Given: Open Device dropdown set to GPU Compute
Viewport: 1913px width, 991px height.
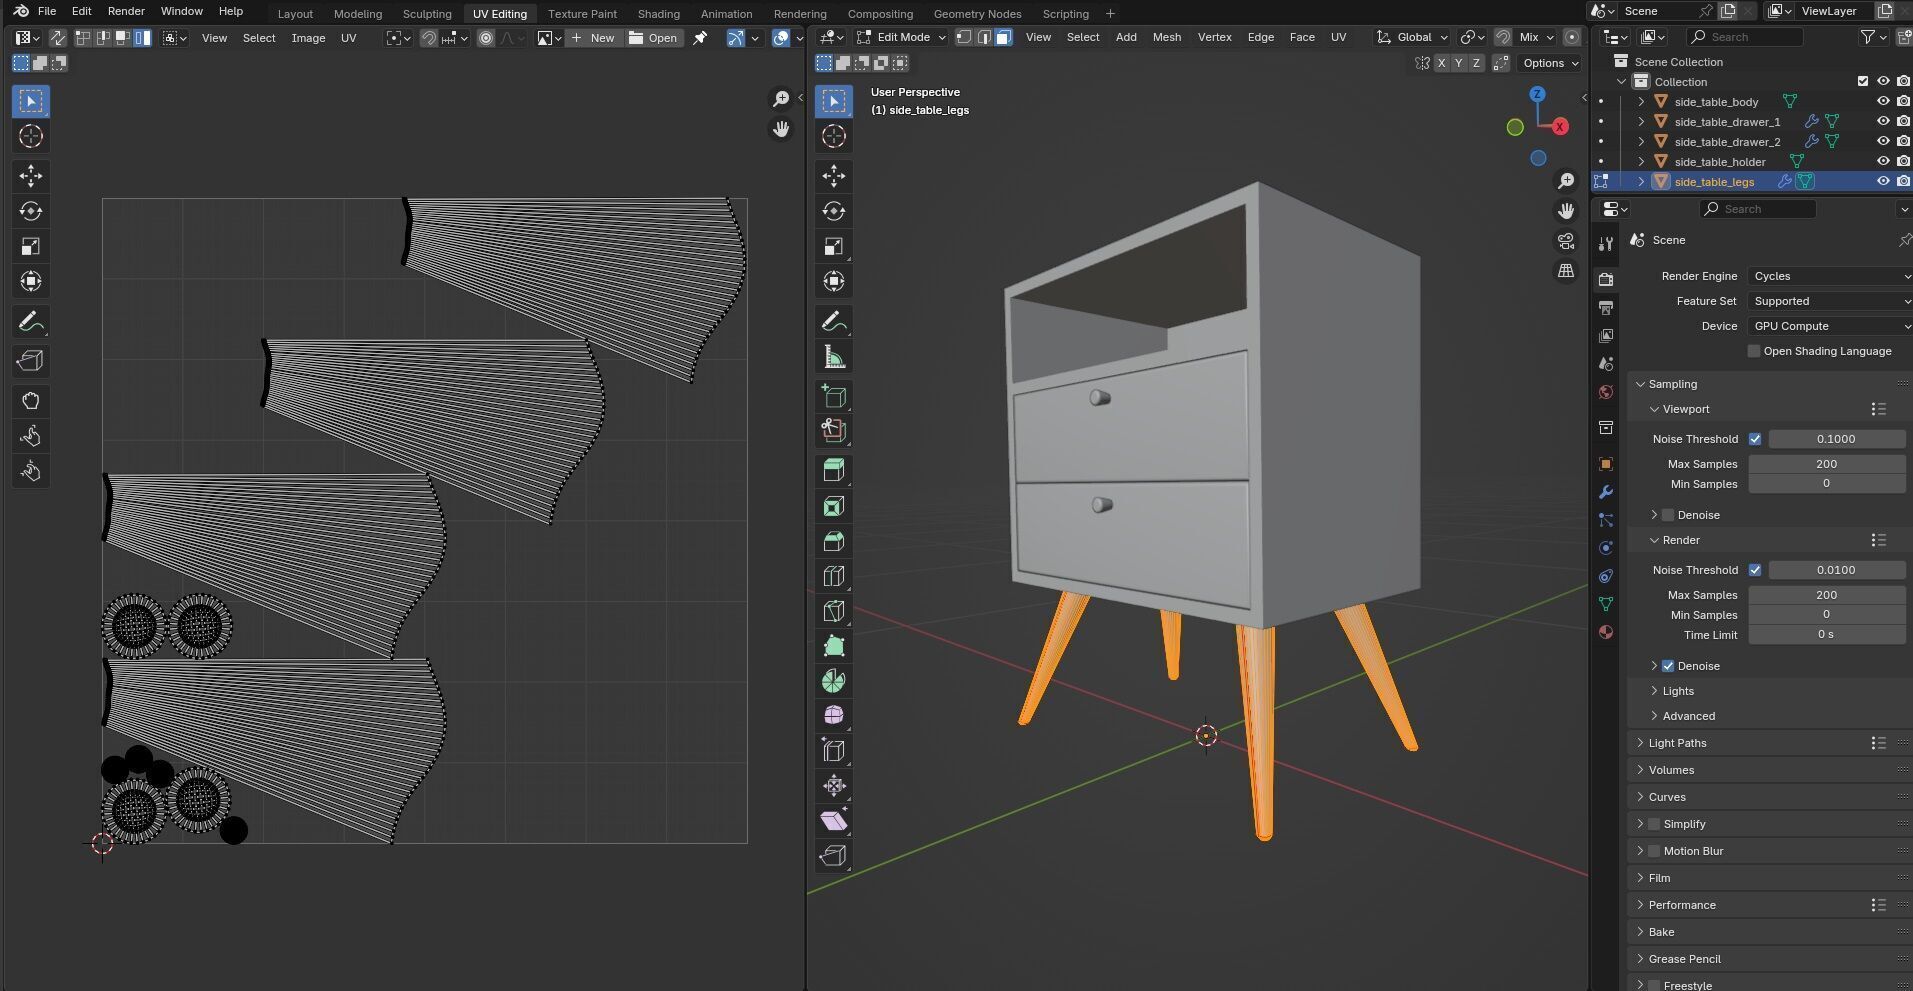Looking at the screenshot, I should coord(1830,326).
